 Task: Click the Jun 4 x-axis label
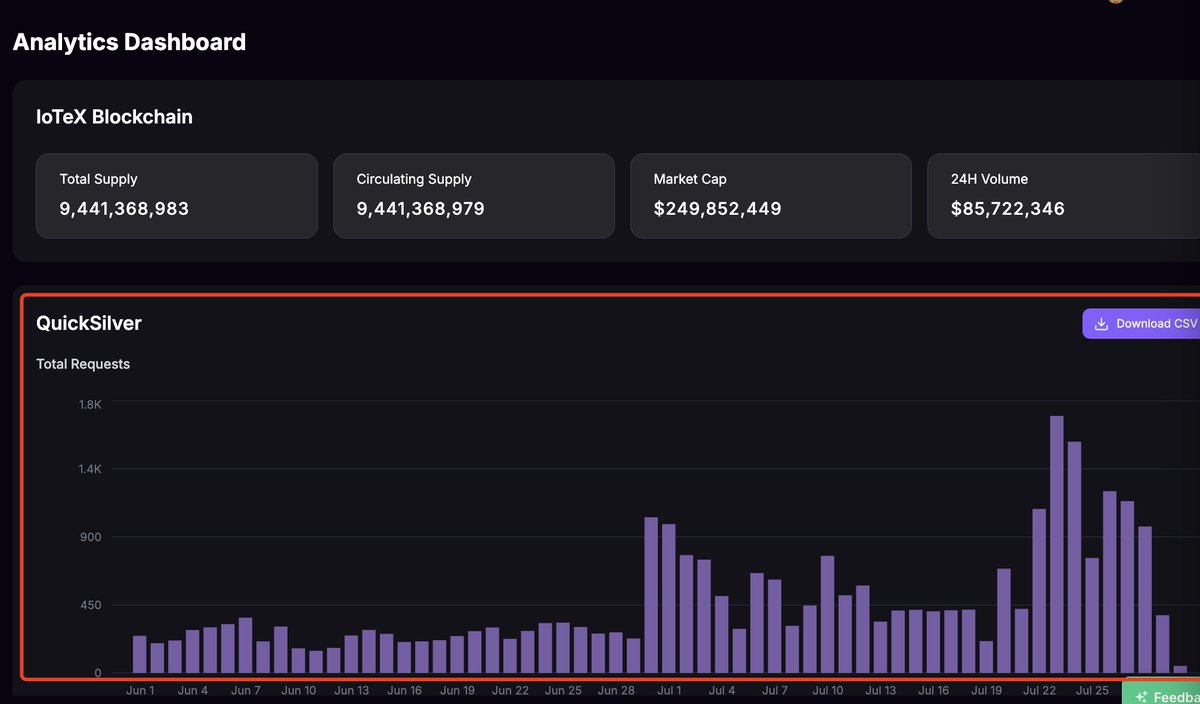192,690
